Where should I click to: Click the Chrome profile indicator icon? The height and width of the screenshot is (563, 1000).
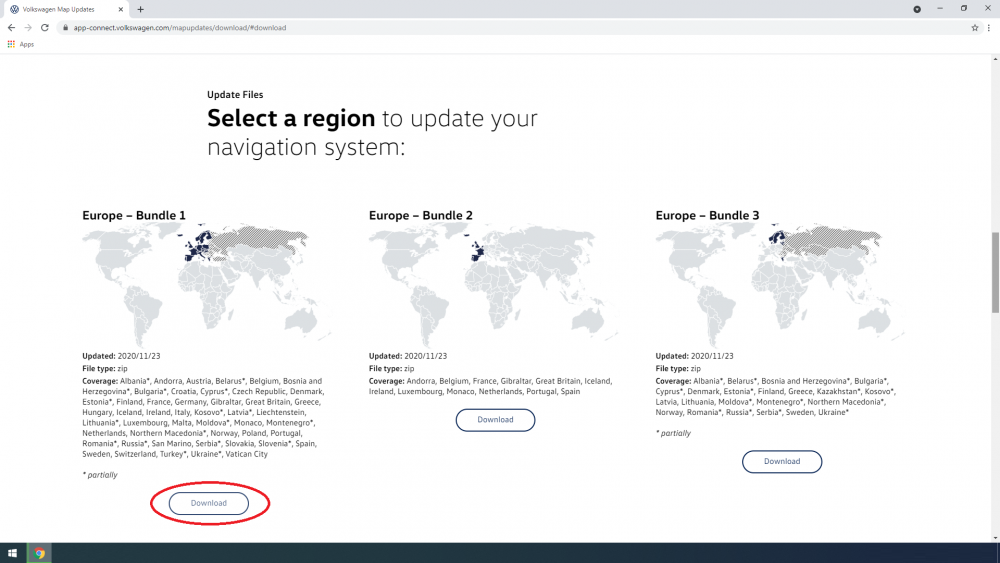[916, 9]
